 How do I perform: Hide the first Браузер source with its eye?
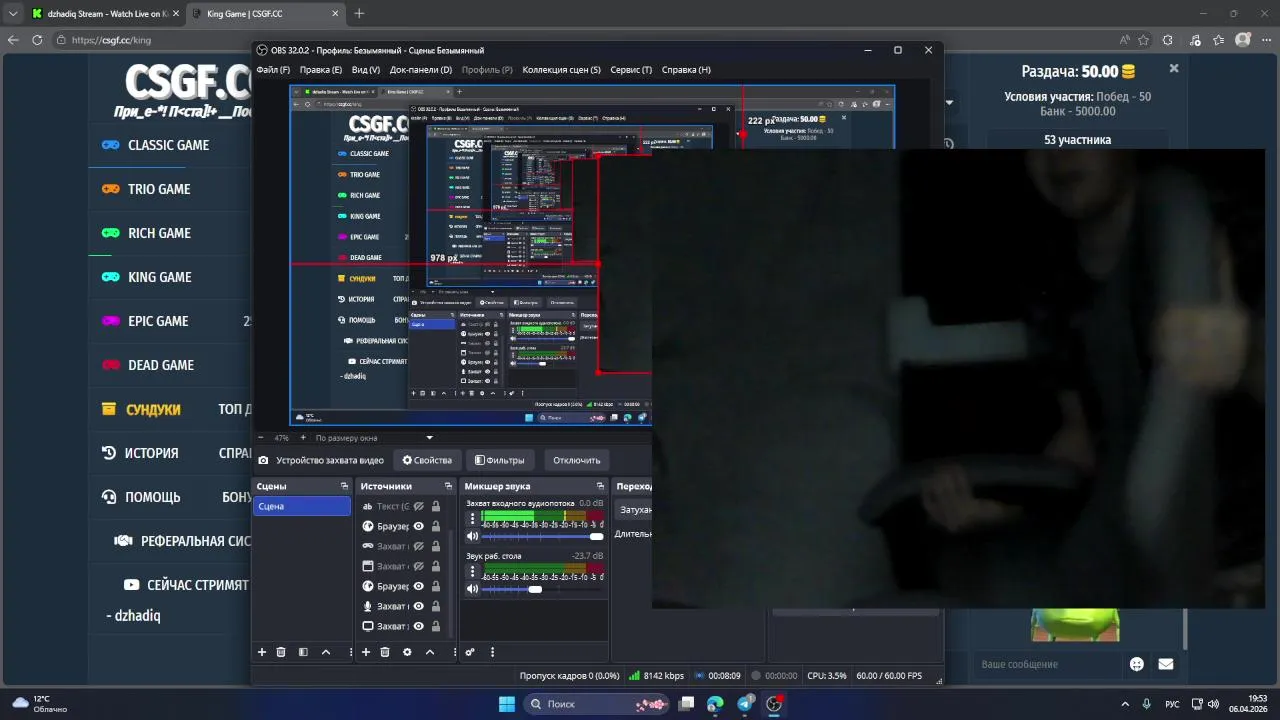click(x=419, y=526)
